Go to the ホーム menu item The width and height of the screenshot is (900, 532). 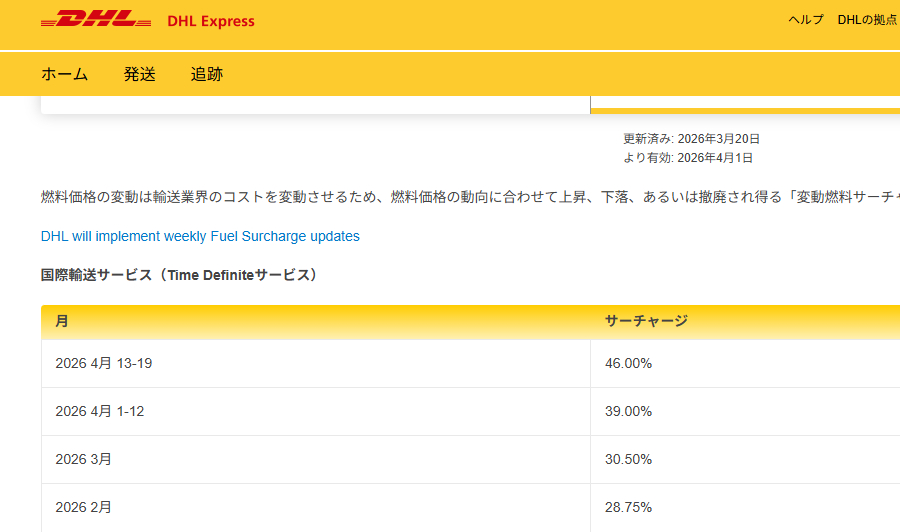tap(64, 74)
